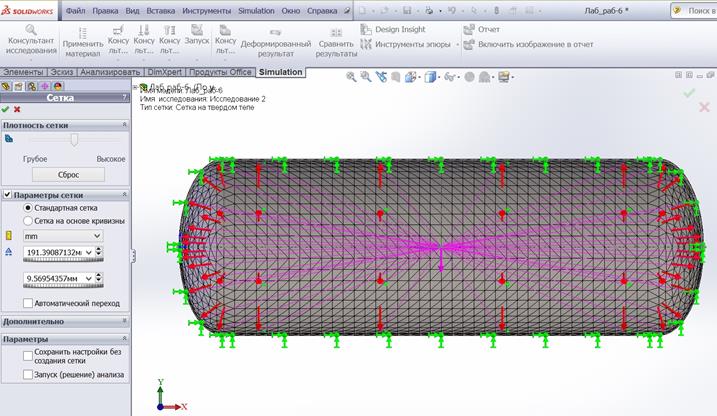Click the Отчет report tool

pos(469,29)
